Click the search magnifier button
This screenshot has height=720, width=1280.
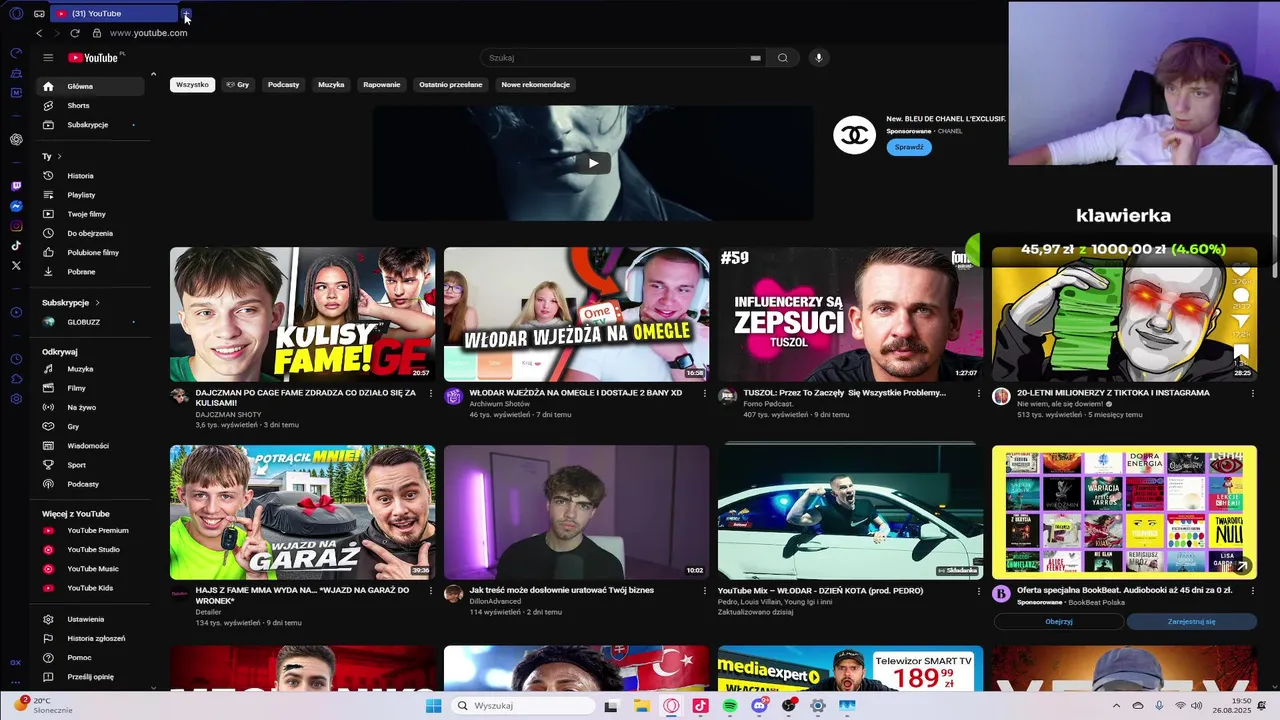click(783, 58)
